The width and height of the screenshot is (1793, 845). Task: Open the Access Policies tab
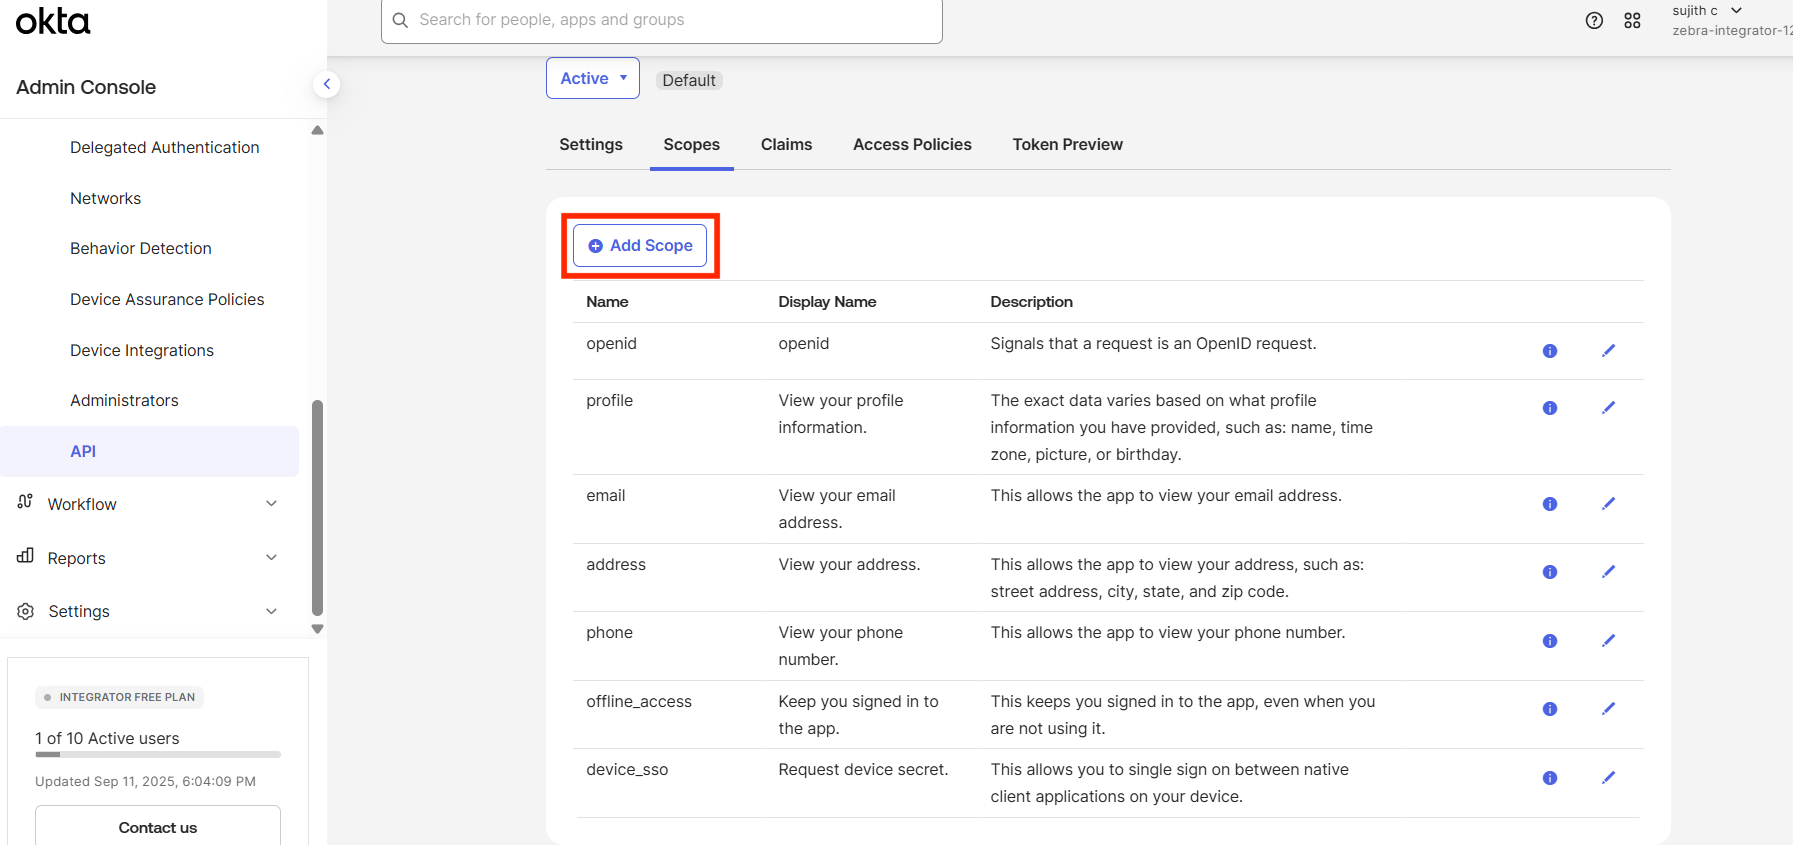[x=911, y=145]
